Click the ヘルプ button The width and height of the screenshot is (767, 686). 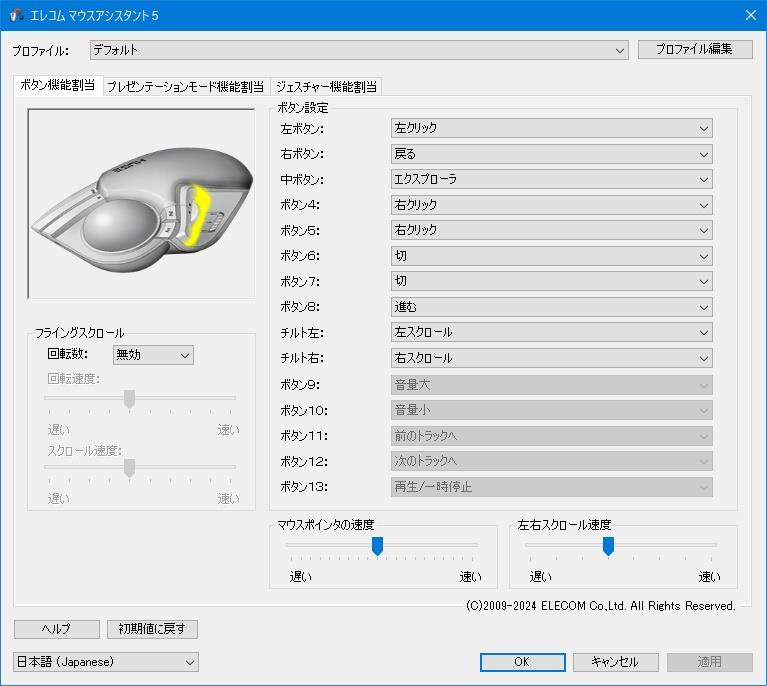pos(57,629)
